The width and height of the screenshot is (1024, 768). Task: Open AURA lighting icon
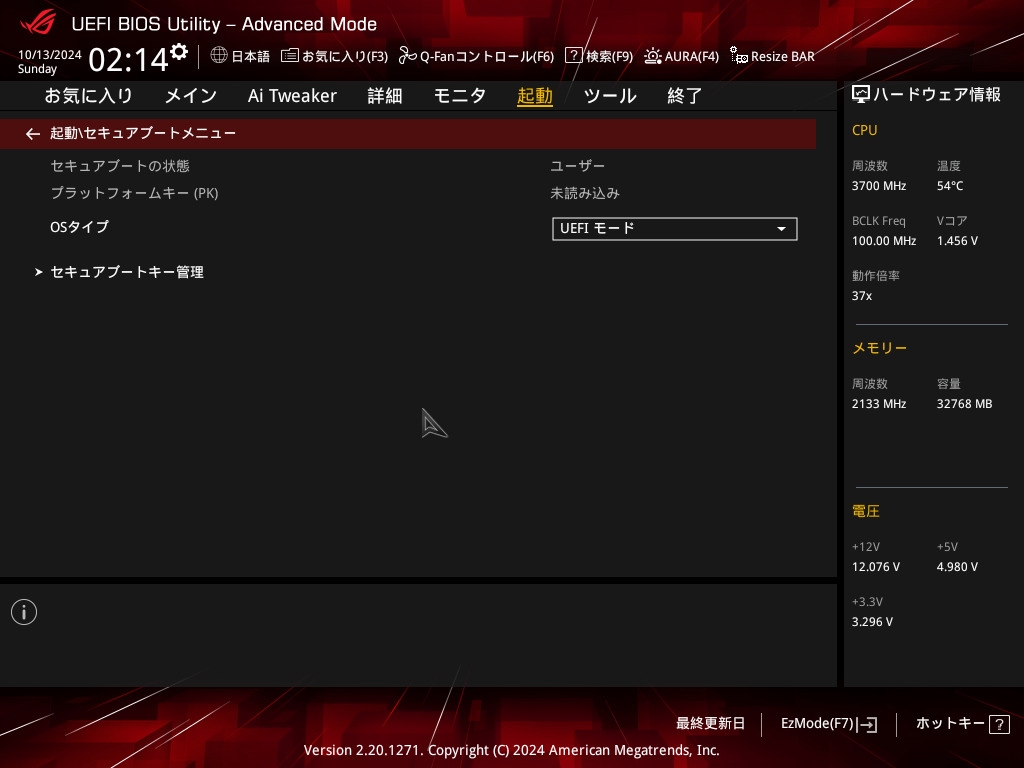(x=652, y=56)
